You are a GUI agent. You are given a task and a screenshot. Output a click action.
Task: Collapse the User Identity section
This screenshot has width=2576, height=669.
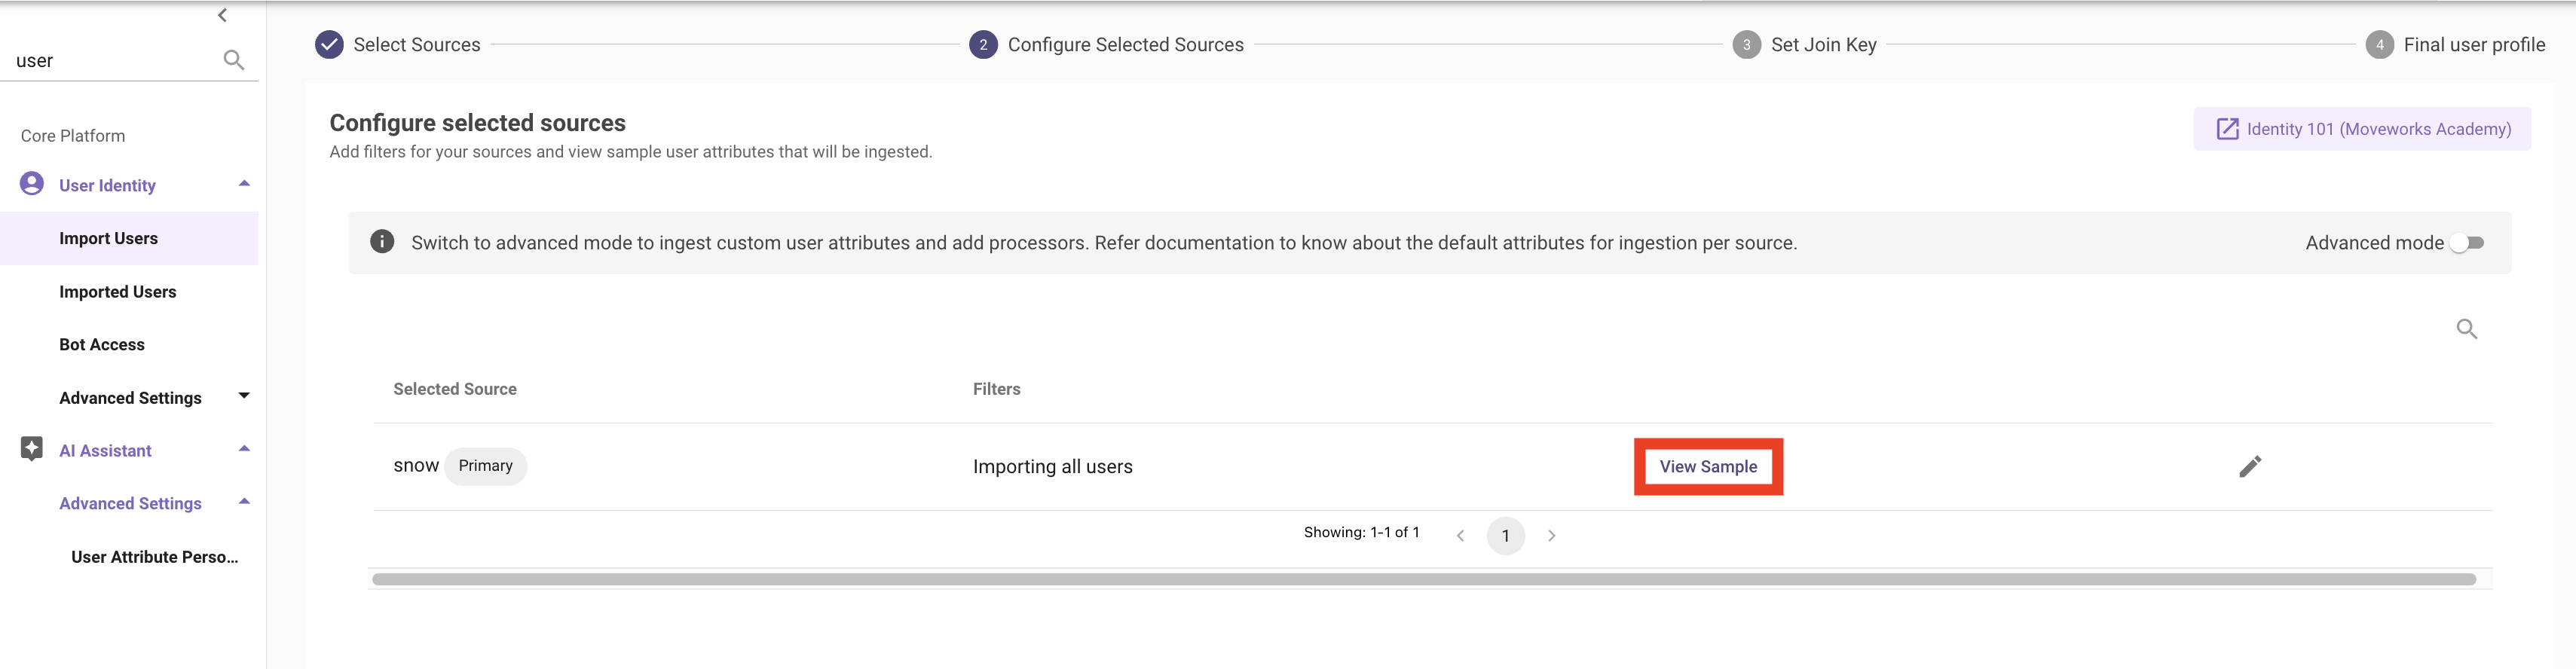(x=244, y=184)
